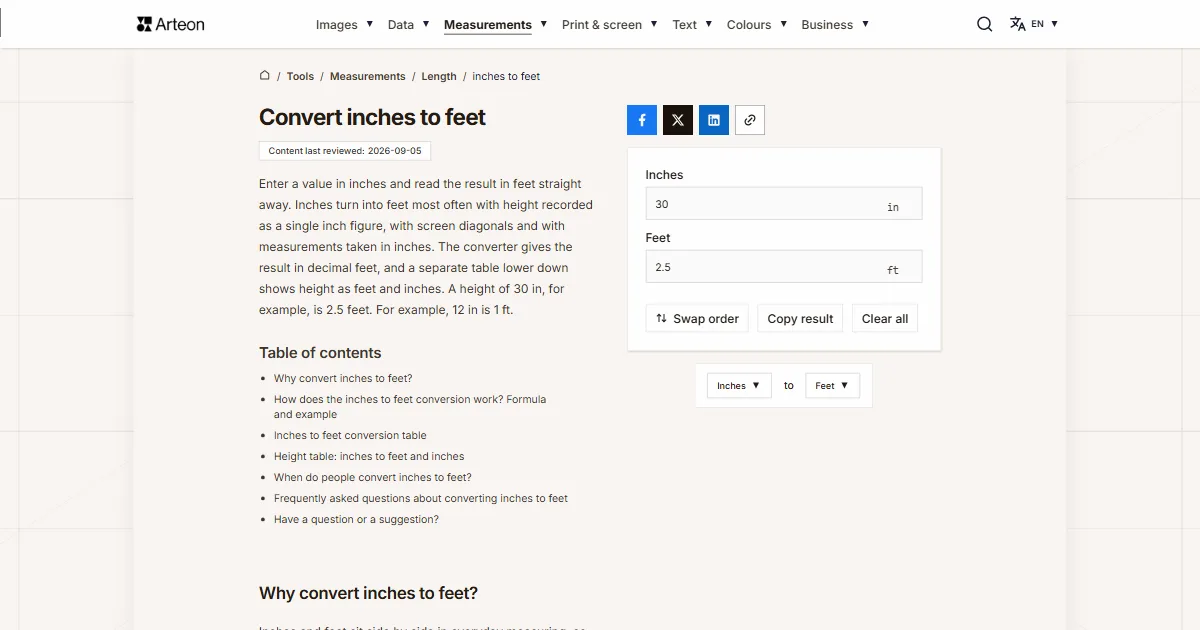Share on LinkedIn
The height and width of the screenshot is (630, 1200).
point(714,120)
